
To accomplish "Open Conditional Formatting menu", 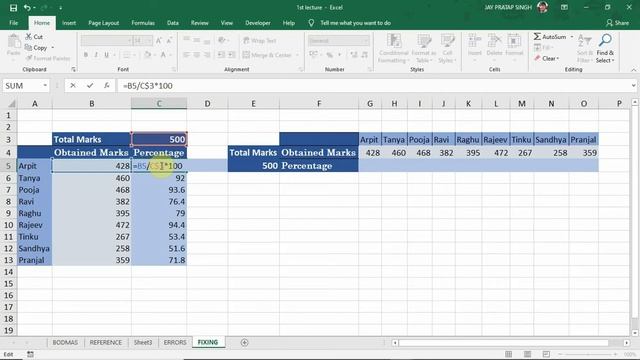I will coord(393,49).
